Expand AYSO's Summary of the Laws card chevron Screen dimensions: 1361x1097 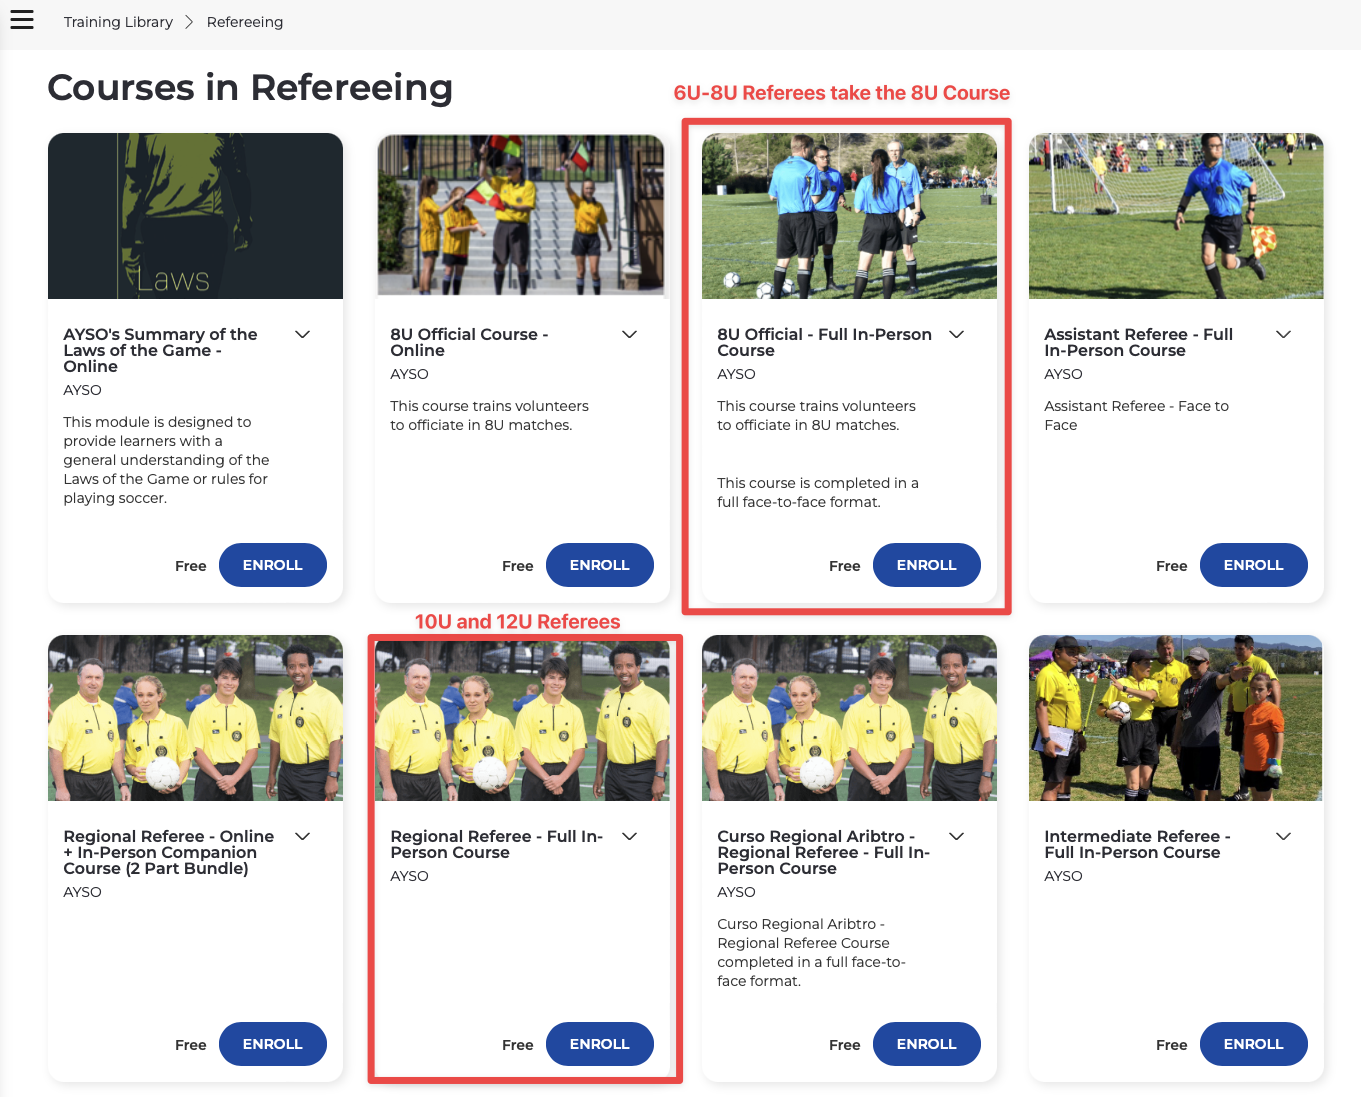302,334
